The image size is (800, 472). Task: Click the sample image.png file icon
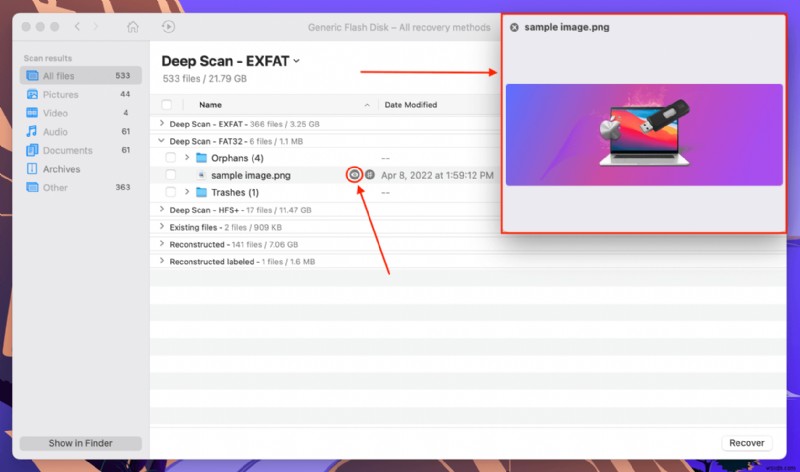pyautogui.click(x=202, y=175)
